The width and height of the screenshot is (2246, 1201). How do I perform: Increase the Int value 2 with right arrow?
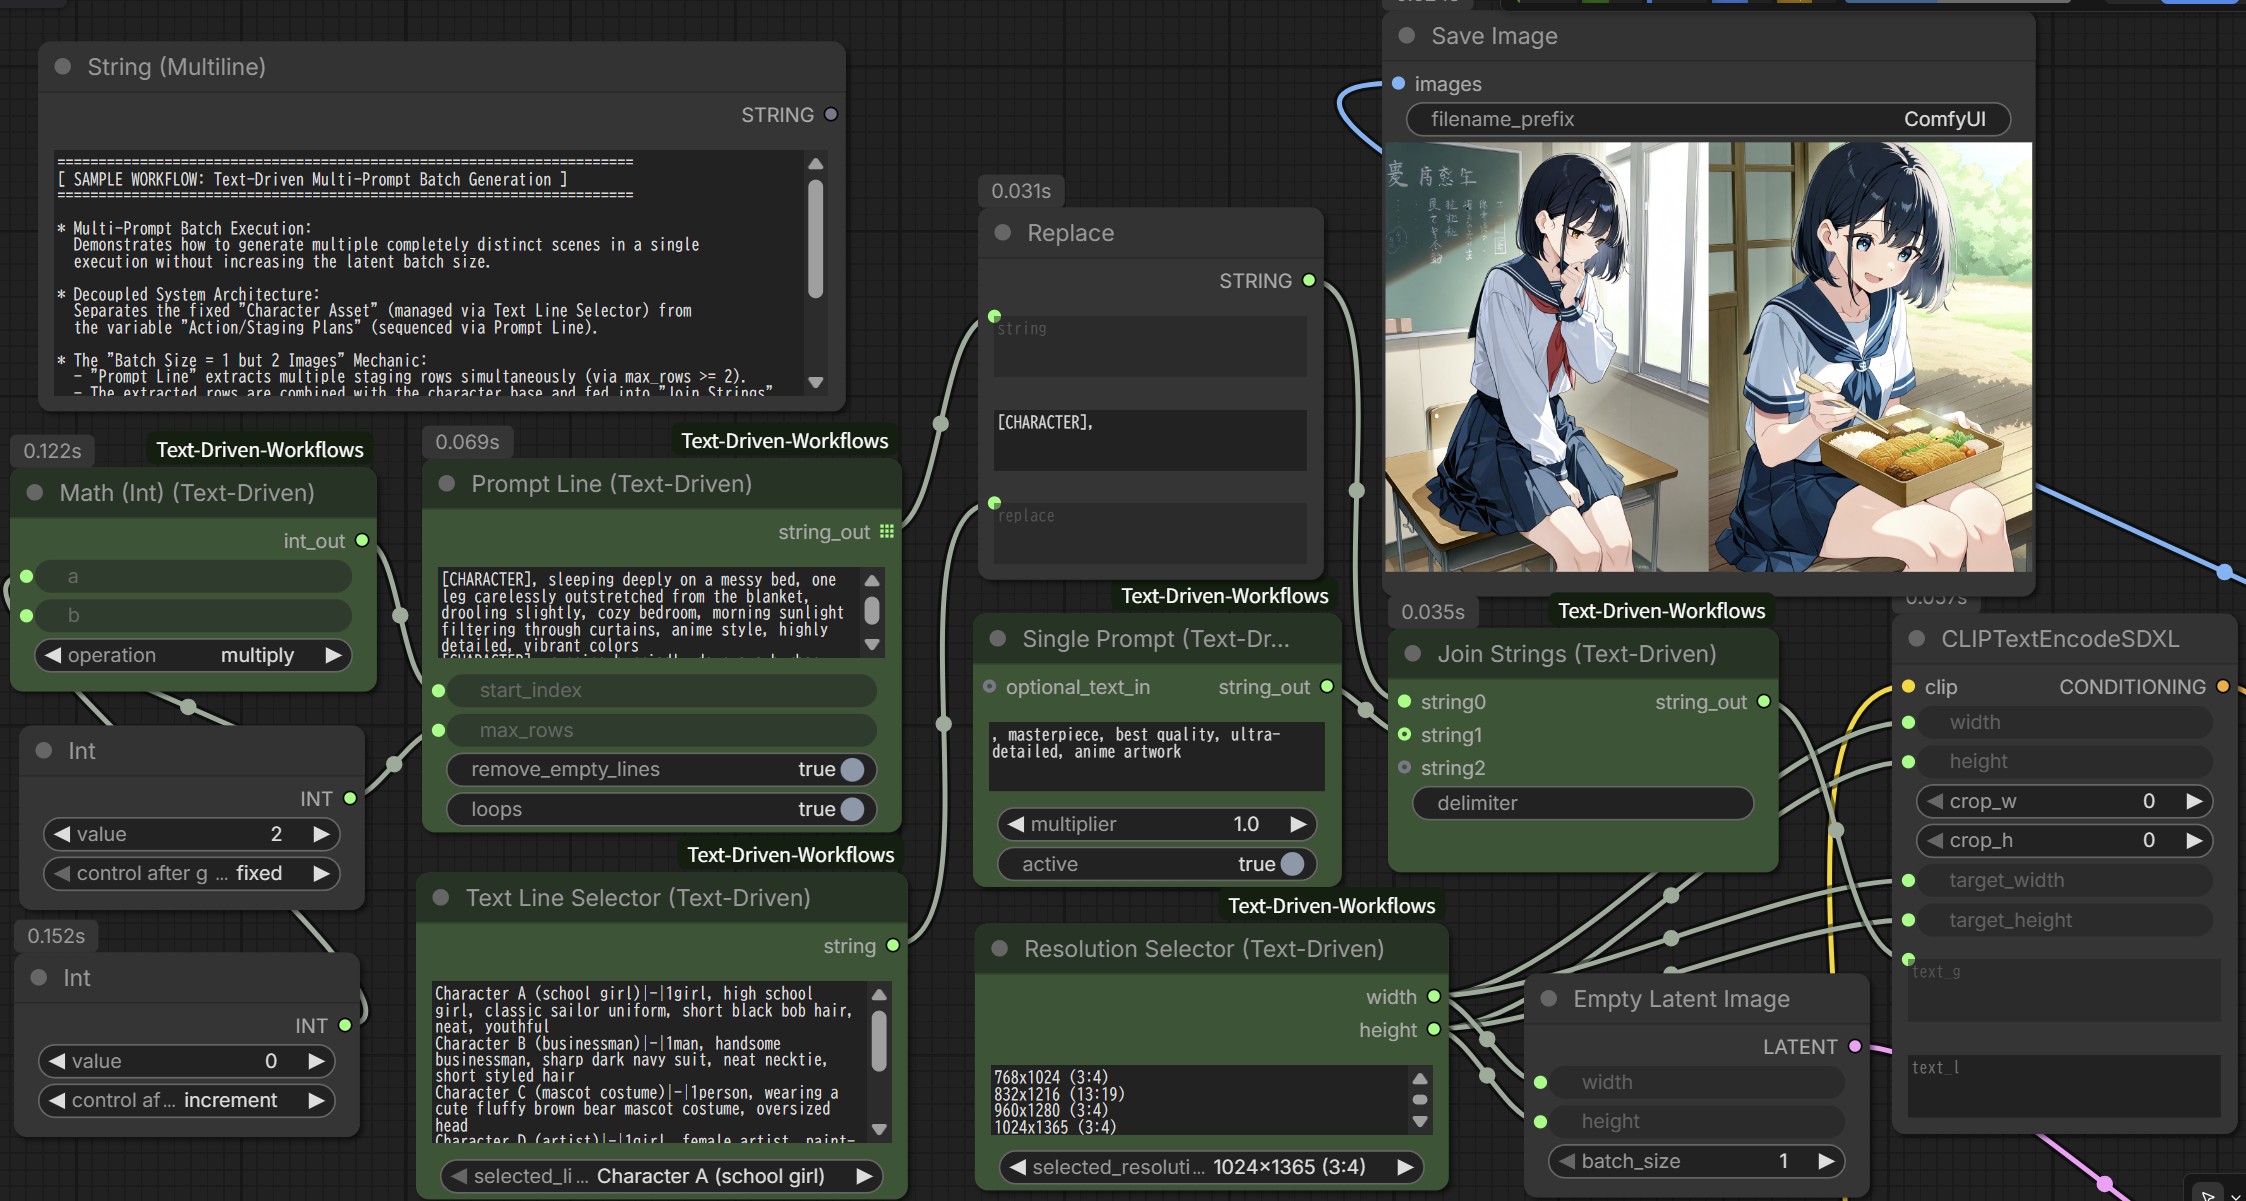pyautogui.click(x=321, y=834)
